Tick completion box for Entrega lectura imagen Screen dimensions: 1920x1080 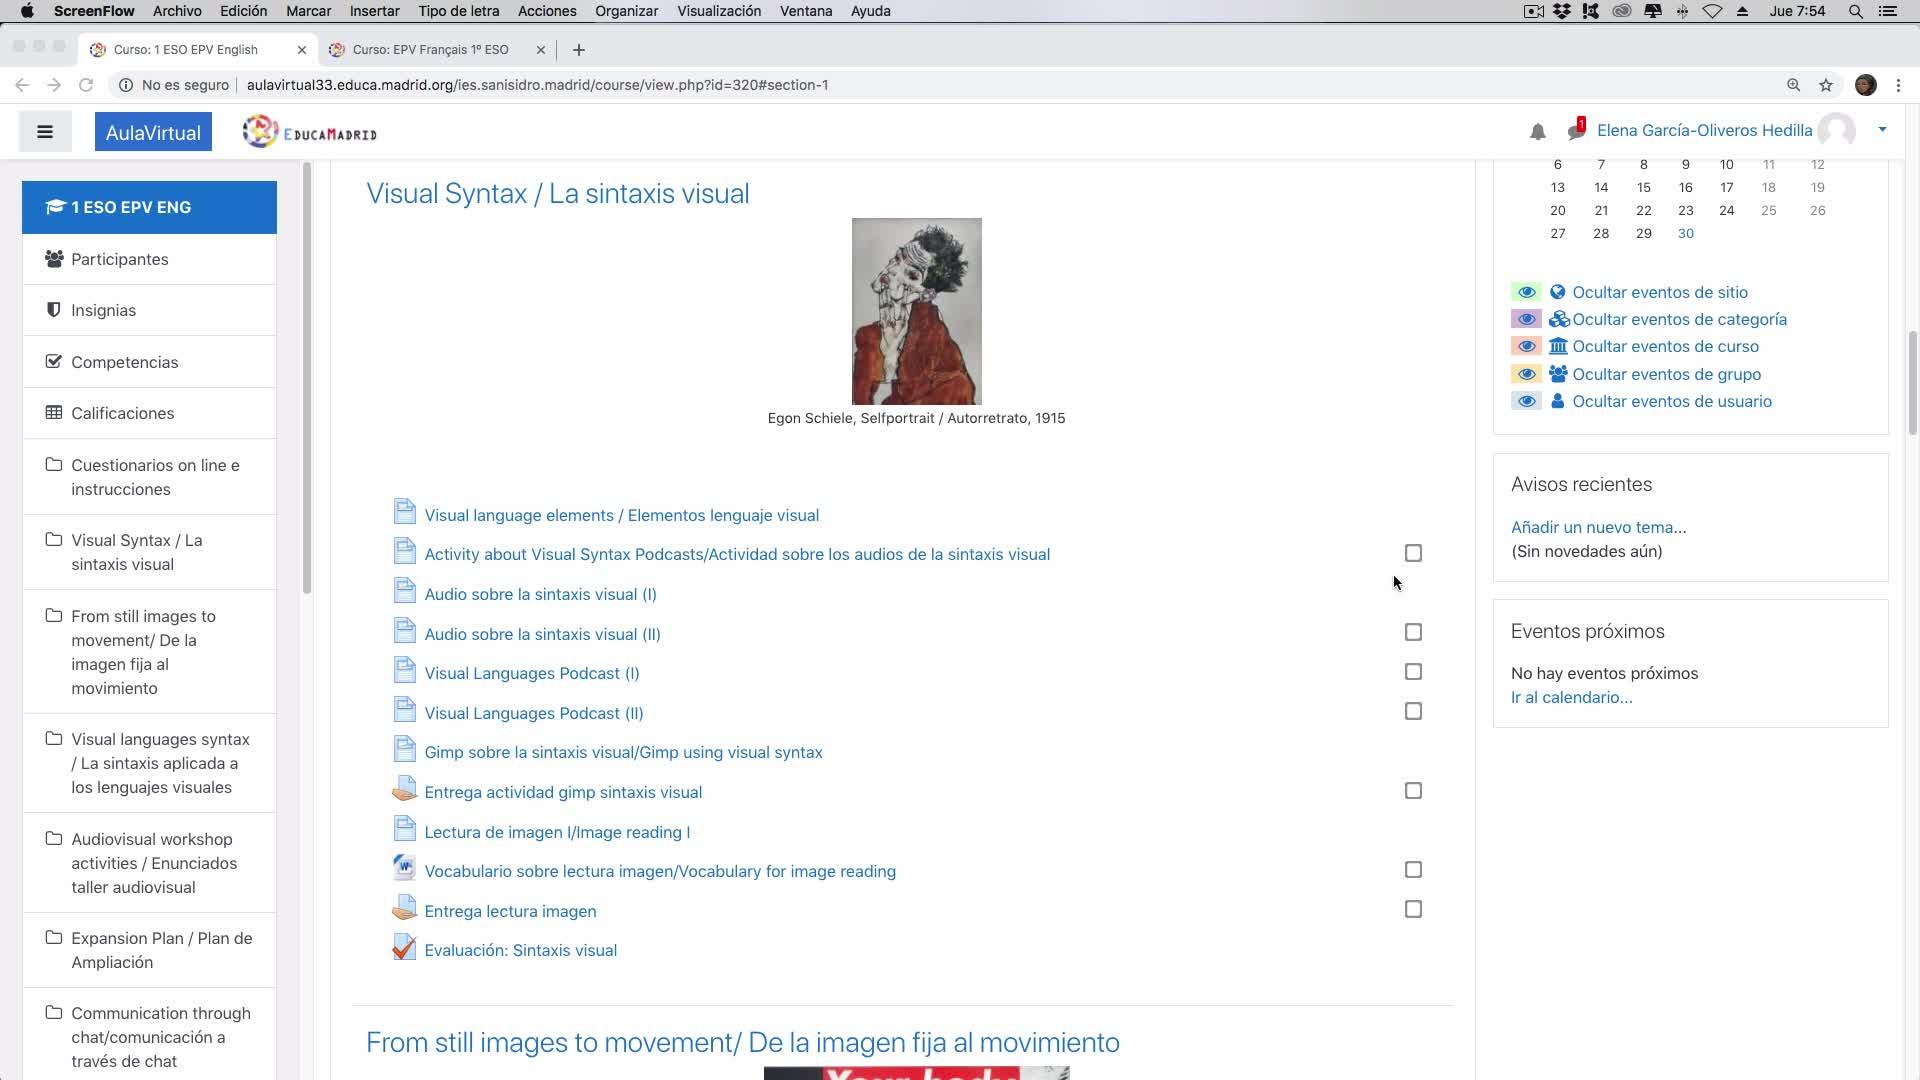[x=1413, y=909]
